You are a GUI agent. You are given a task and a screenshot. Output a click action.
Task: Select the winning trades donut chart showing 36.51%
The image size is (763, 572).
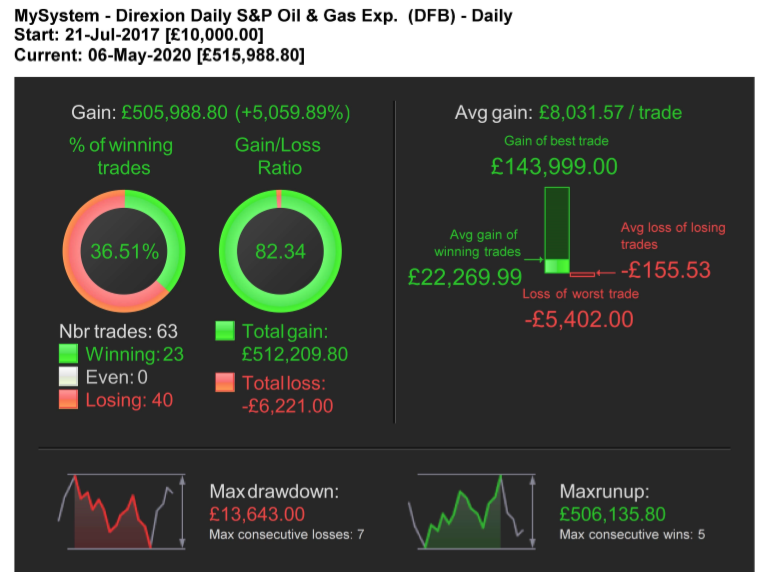[124, 251]
